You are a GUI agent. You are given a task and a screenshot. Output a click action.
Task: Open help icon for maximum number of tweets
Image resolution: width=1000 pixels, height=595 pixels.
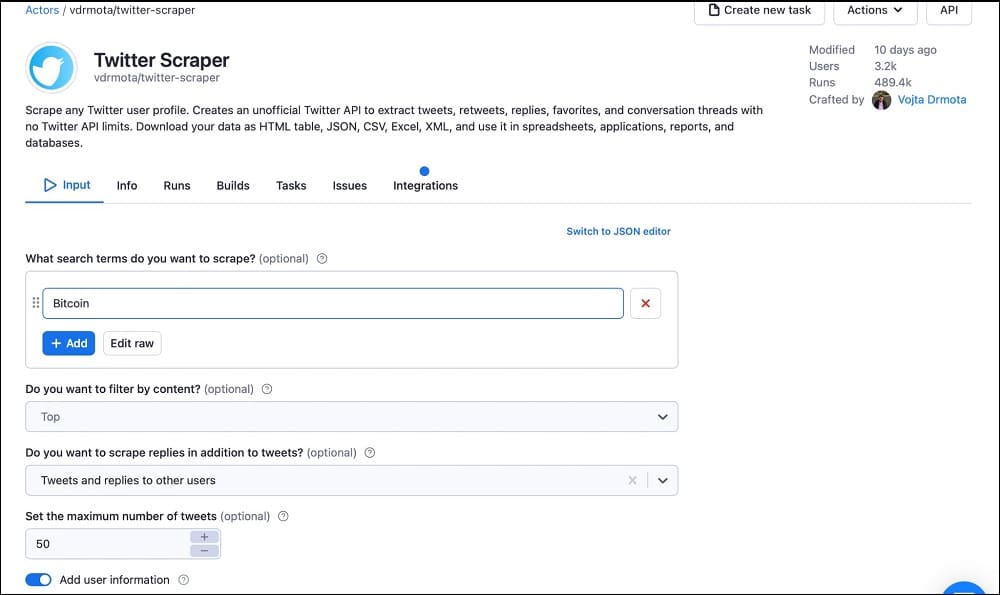coord(283,517)
